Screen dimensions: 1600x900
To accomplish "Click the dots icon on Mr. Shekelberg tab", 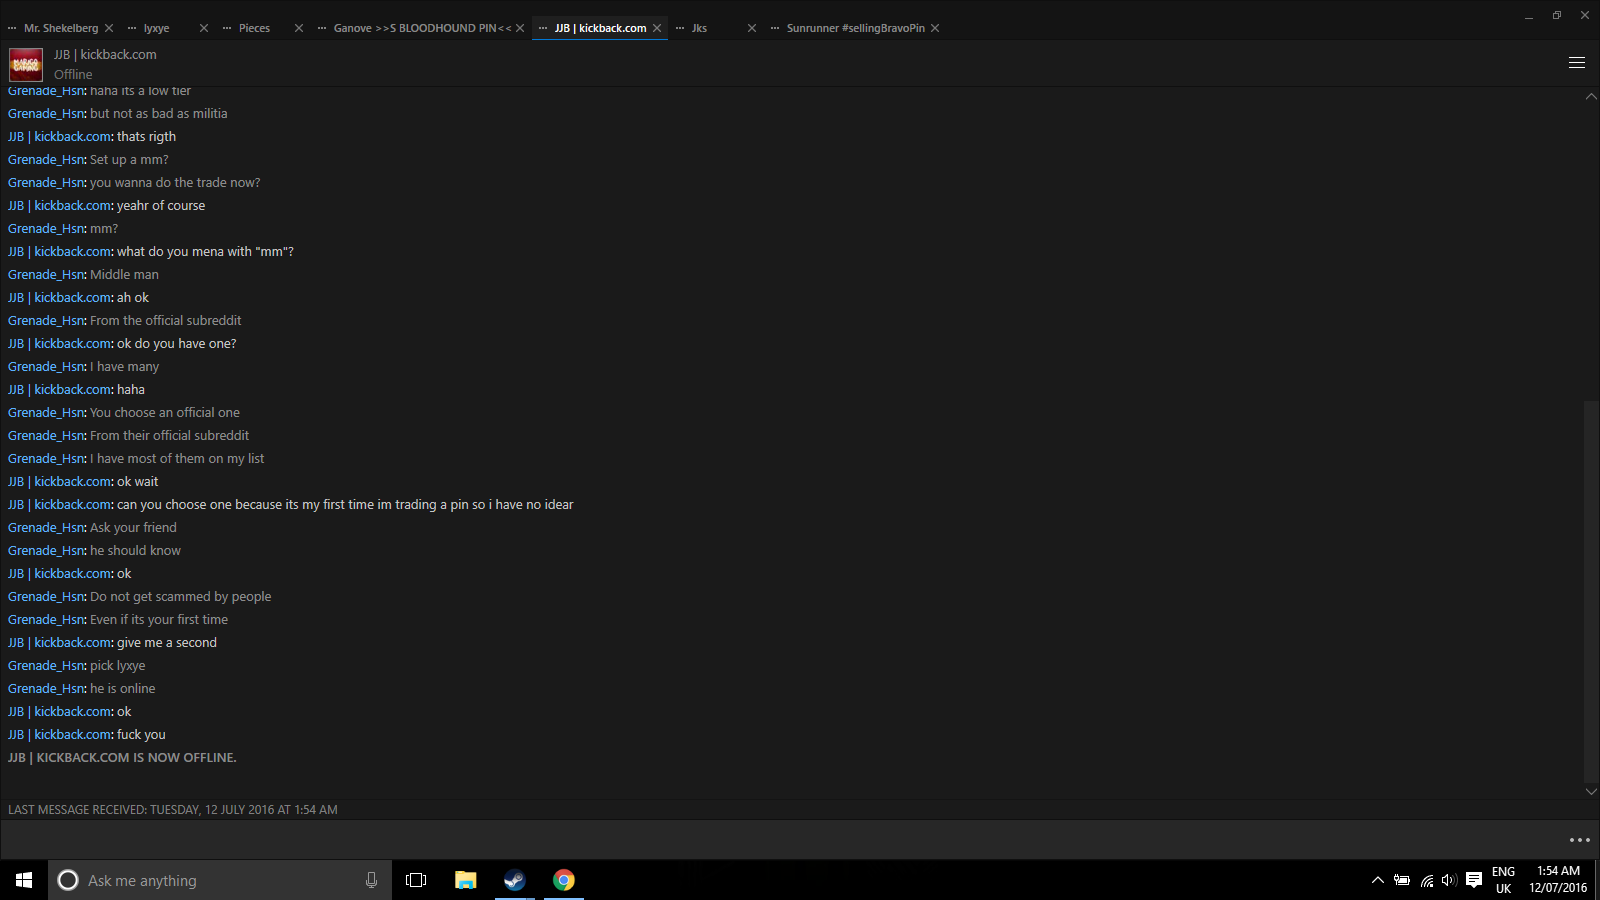I will 12,28.
